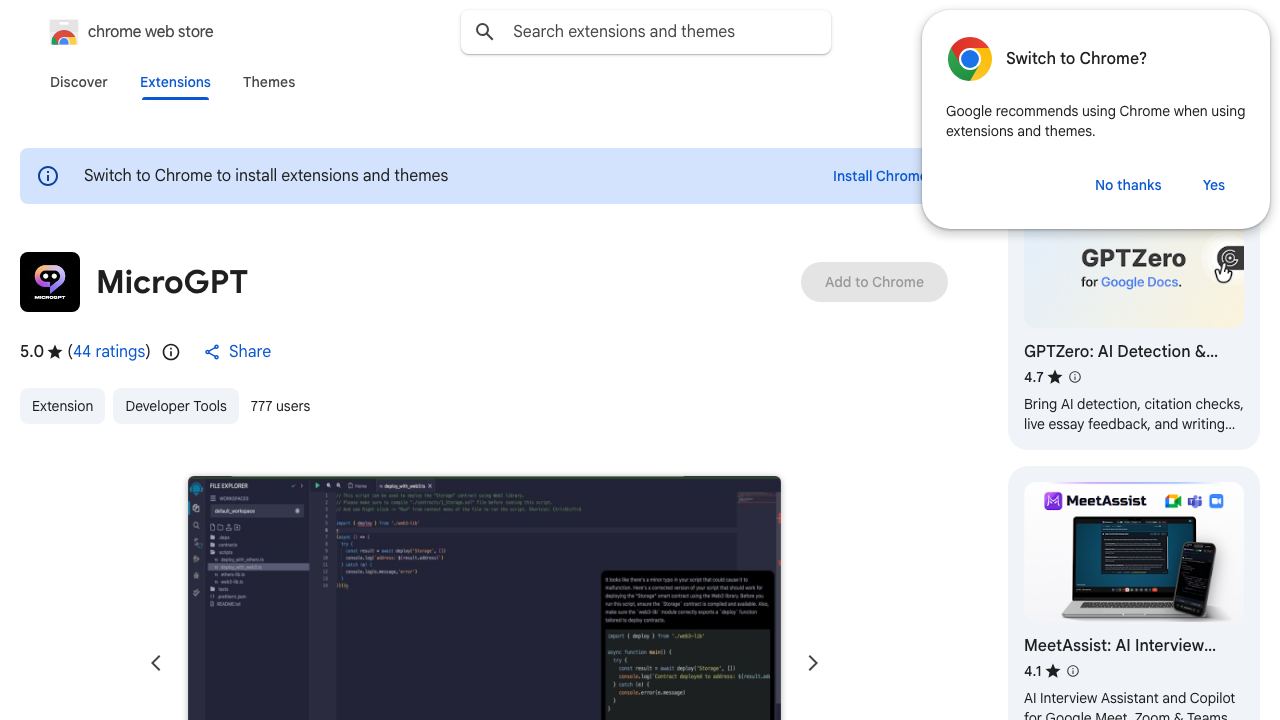Dismiss popup with No thanks

tap(1128, 185)
